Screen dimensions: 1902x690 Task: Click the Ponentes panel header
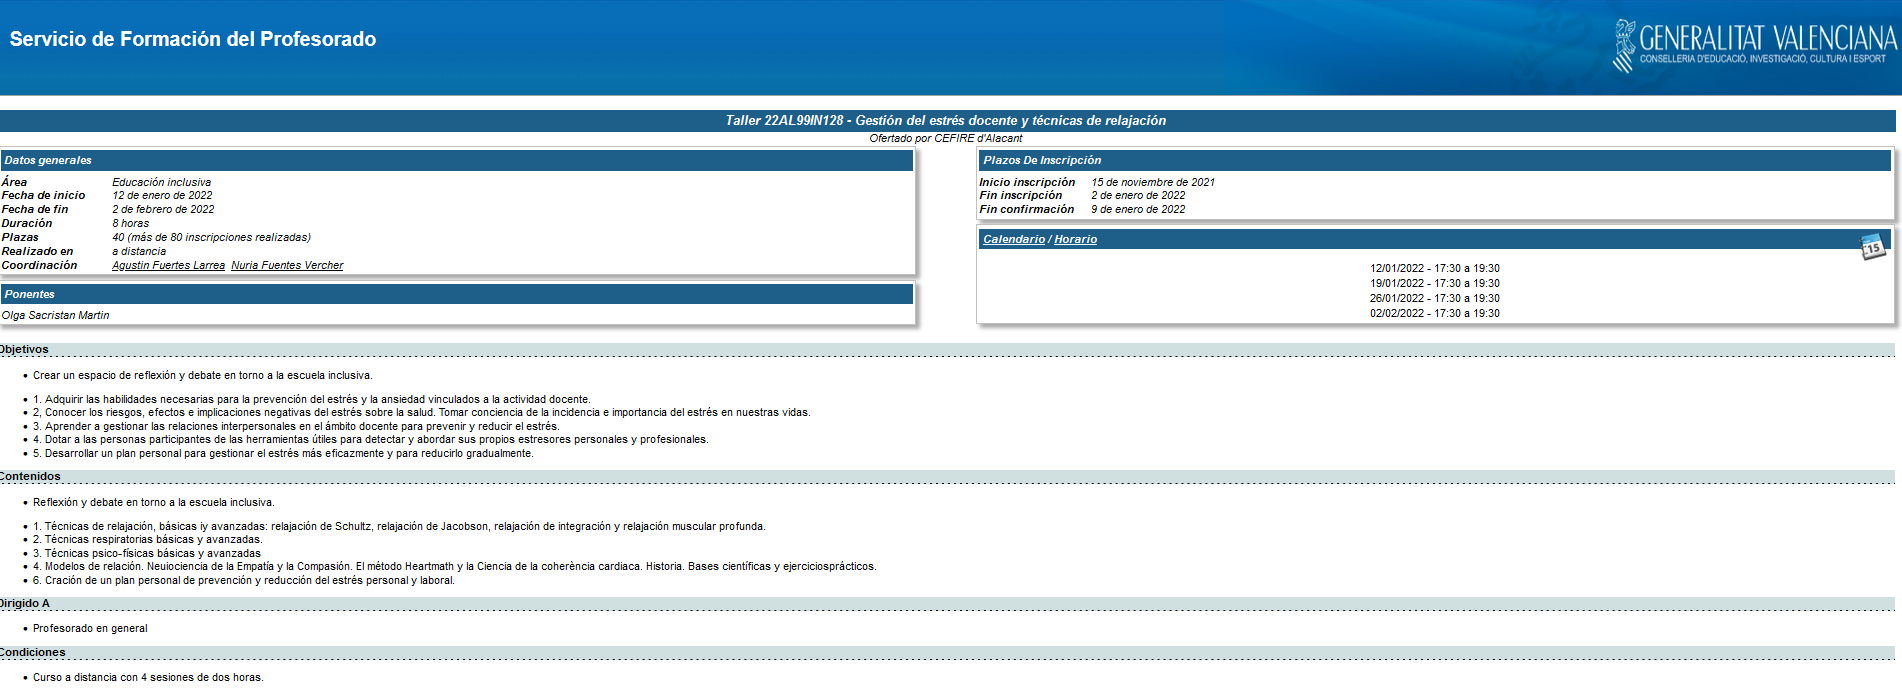pos(30,295)
